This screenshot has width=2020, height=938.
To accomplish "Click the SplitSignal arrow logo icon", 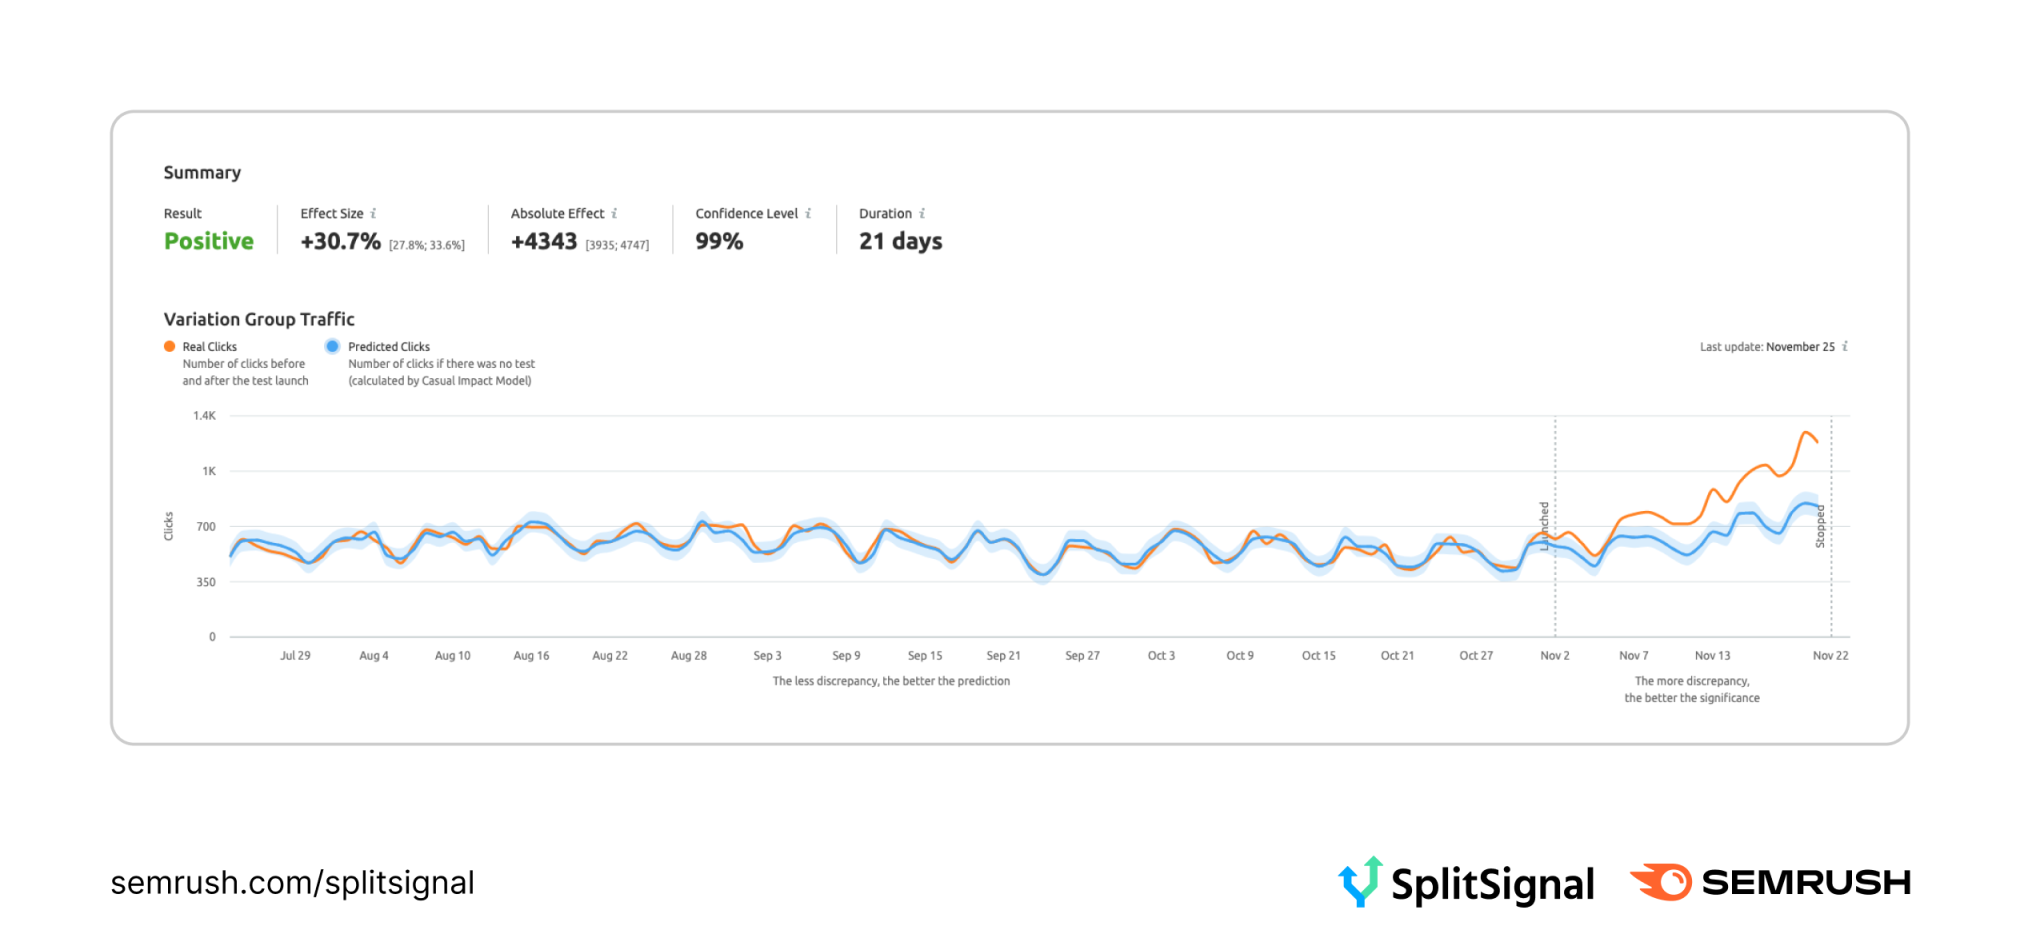I will pyautogui.click(x=1360, y=881).
